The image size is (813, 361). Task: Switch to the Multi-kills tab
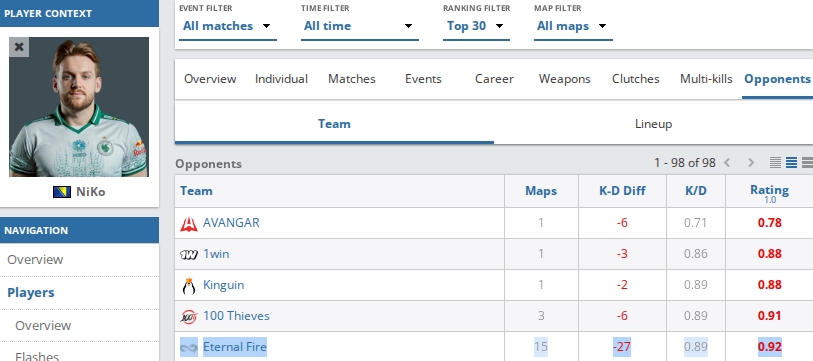click(x=706, y=79)
